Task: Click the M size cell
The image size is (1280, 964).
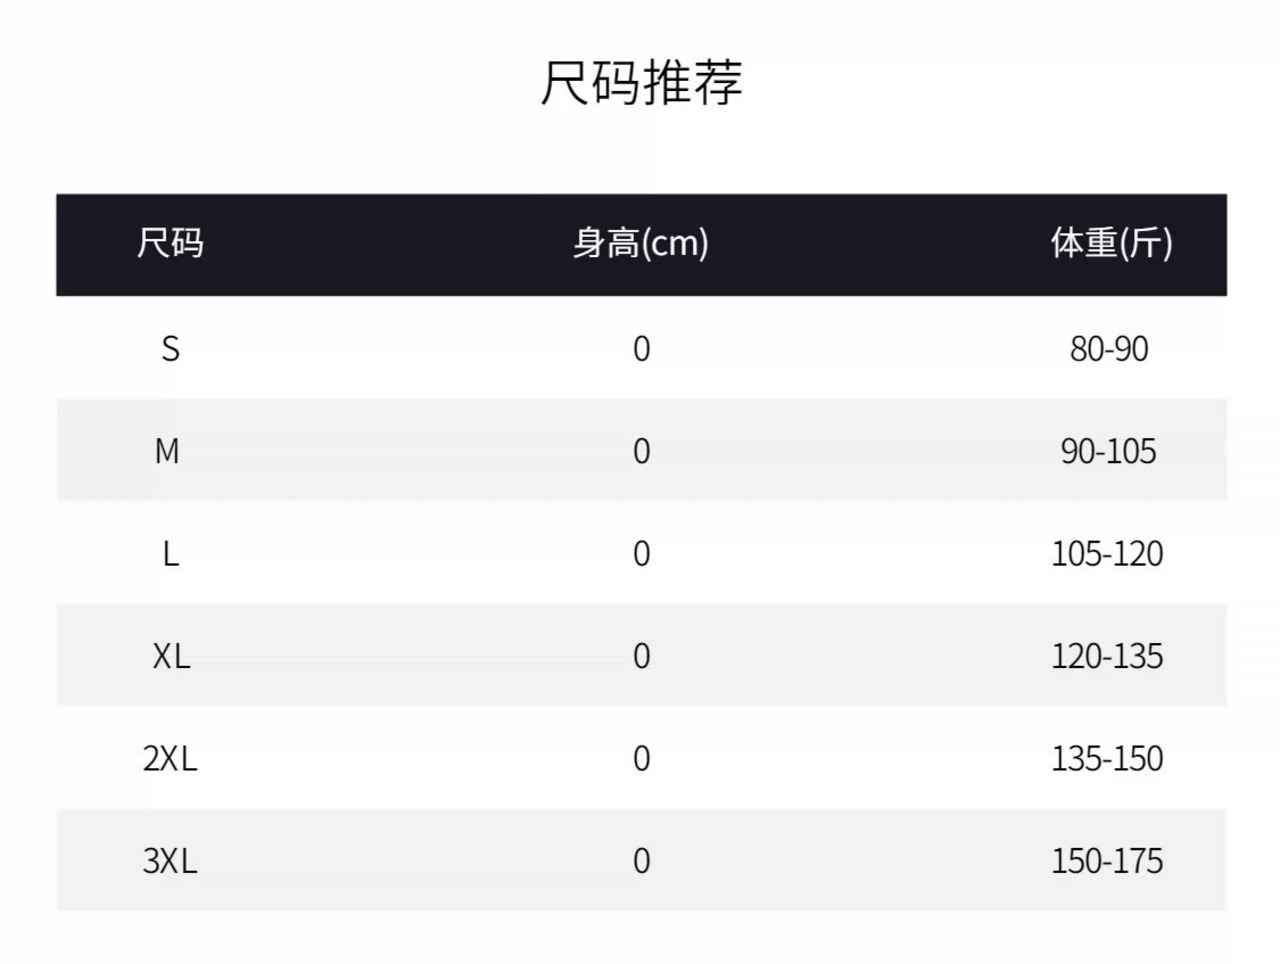Action: point(167,452)
